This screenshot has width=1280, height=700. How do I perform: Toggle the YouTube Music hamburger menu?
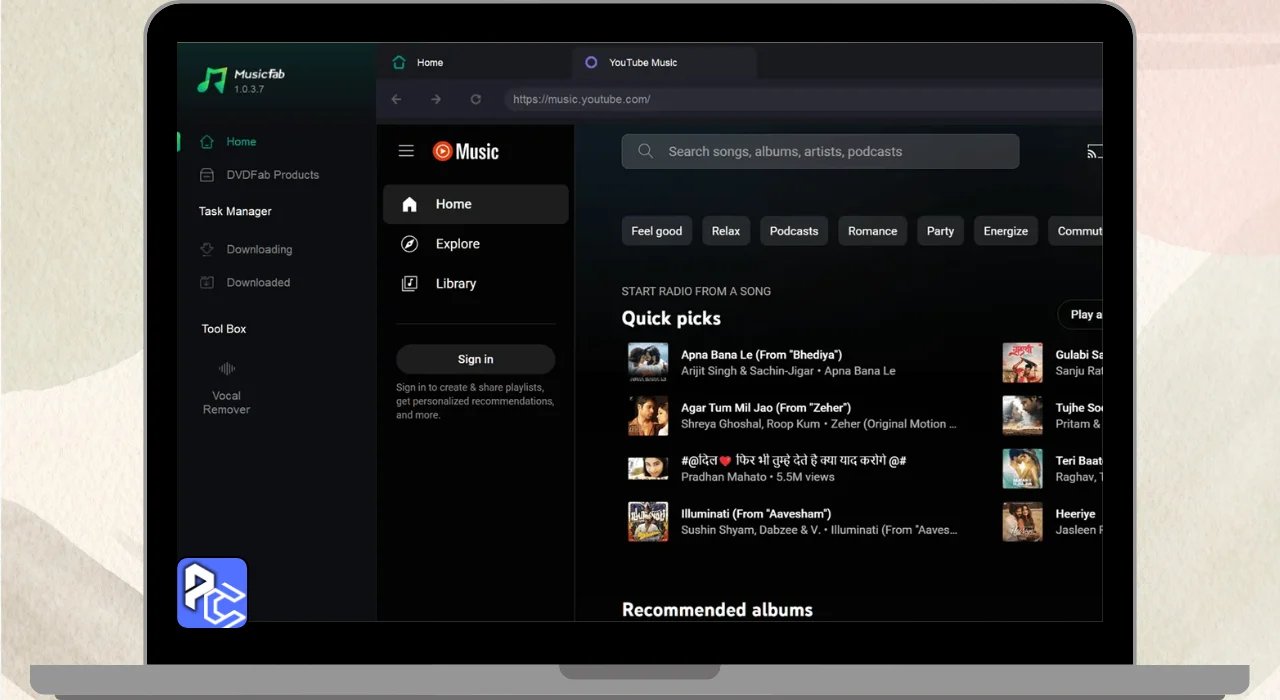point(406,151)
